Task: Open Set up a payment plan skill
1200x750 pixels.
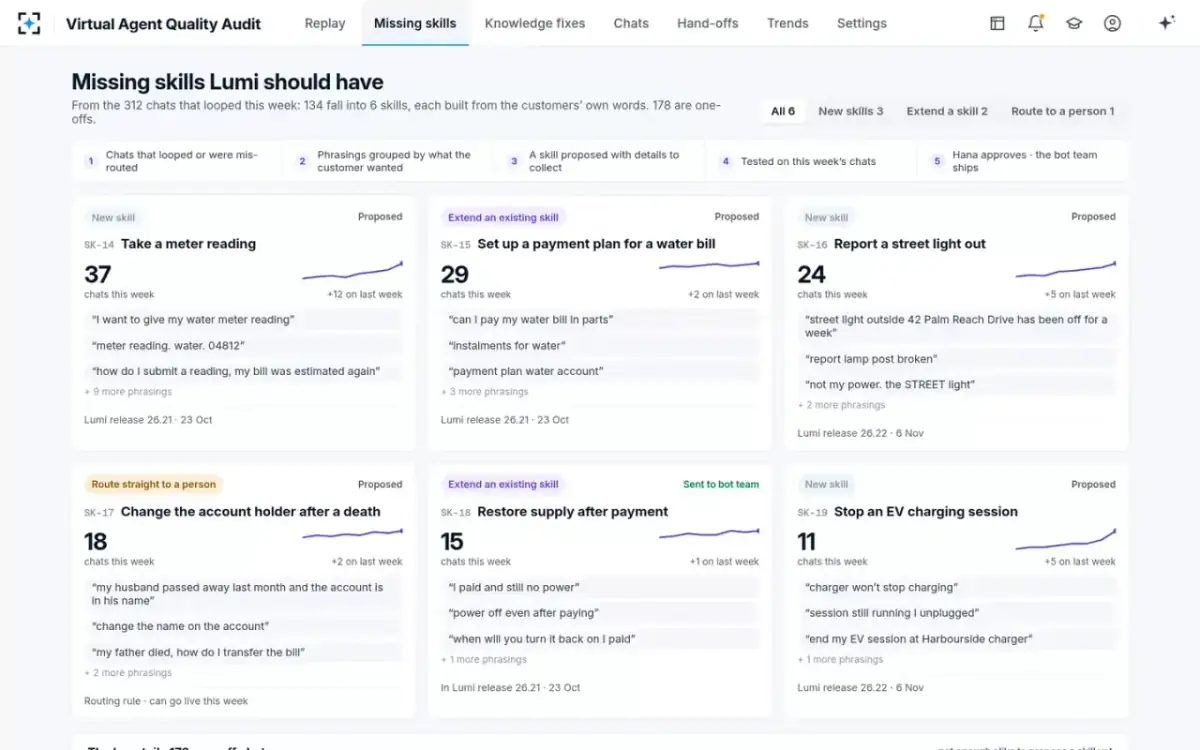Action: tap(596, 244)
